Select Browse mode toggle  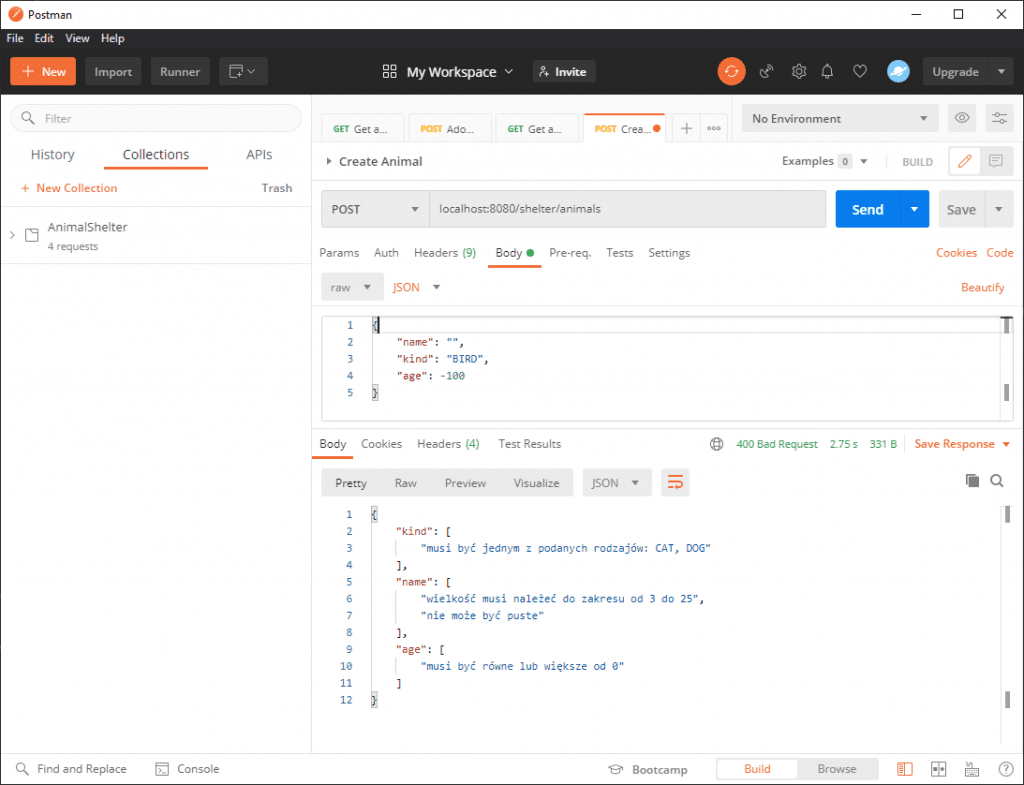click(837, 769)
